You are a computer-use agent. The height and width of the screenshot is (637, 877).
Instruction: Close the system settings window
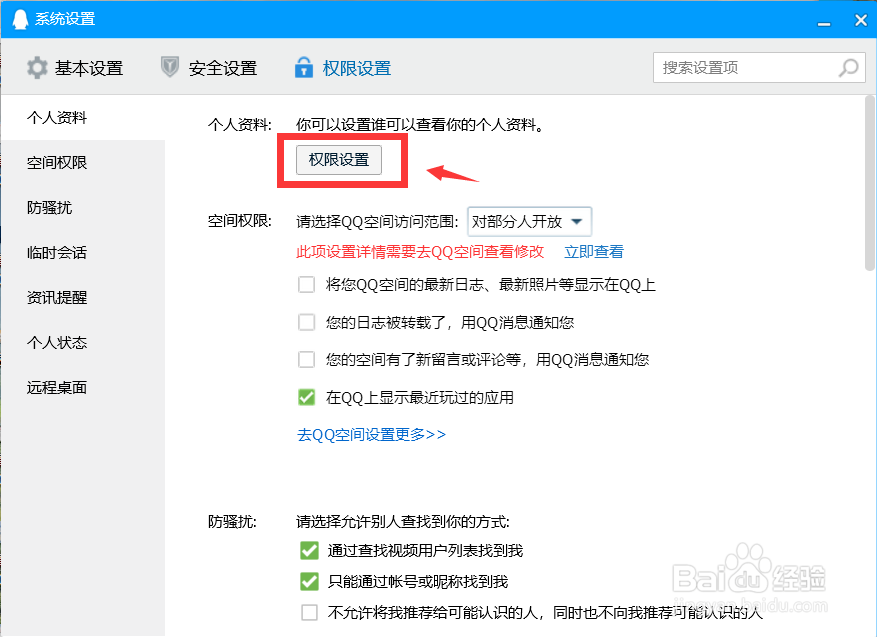click(861, 20)
